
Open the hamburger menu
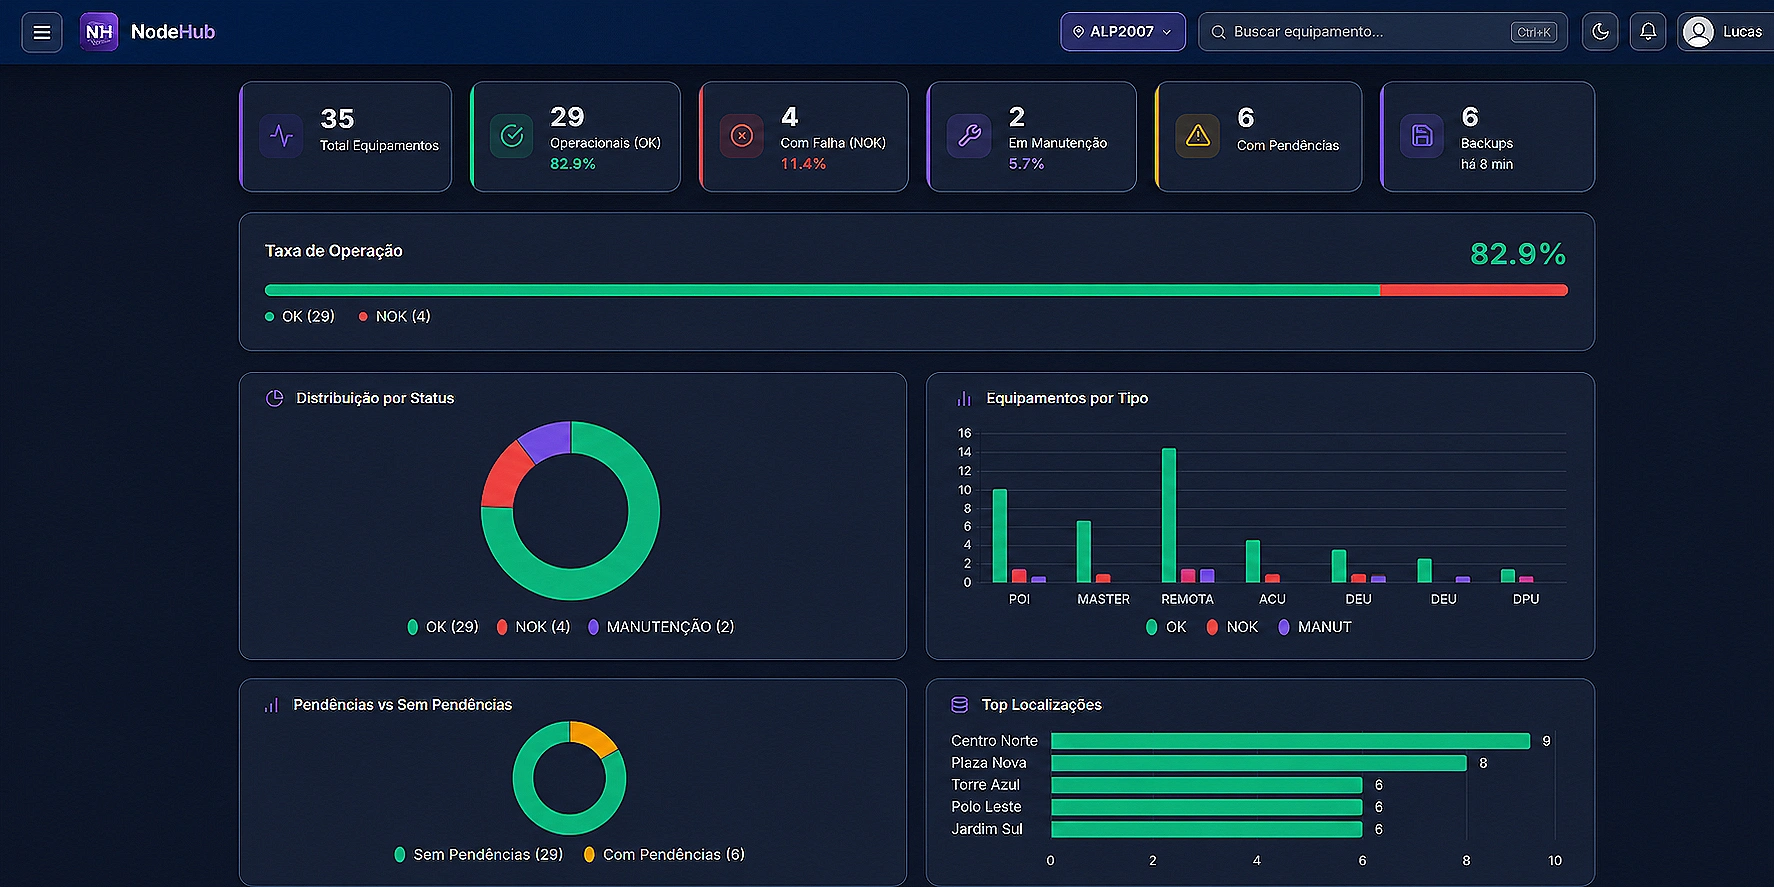pyautogui.click(x=42, y=32)
